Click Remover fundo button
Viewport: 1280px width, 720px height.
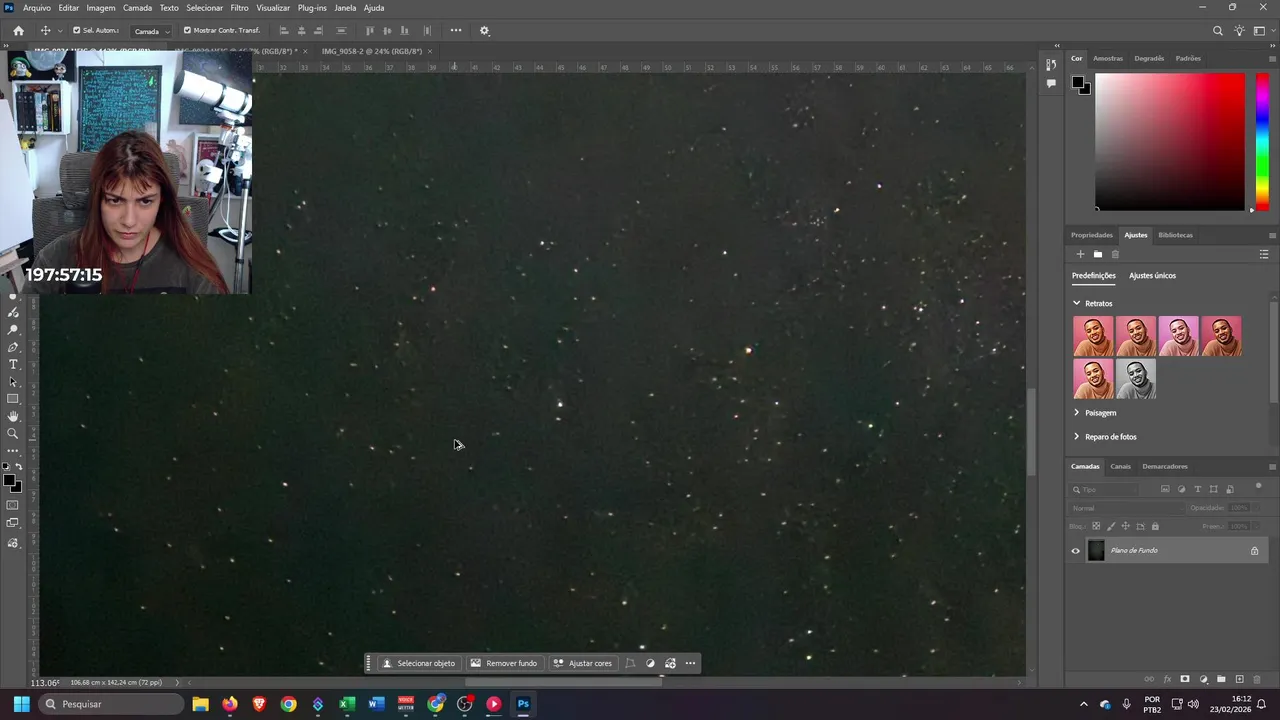tap(504, 663)
